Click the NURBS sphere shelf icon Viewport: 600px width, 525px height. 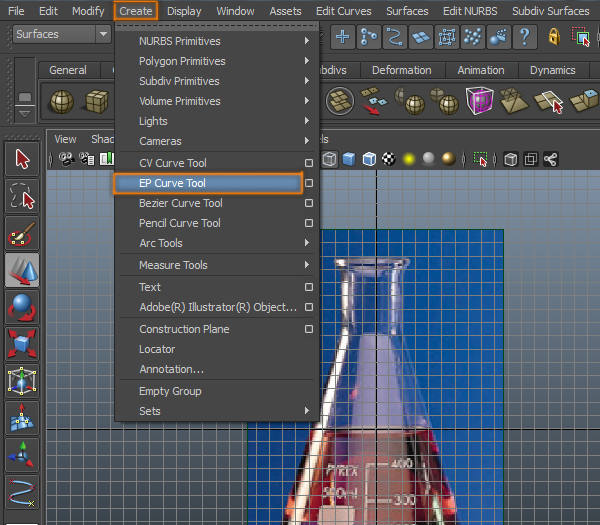point(62,103)
